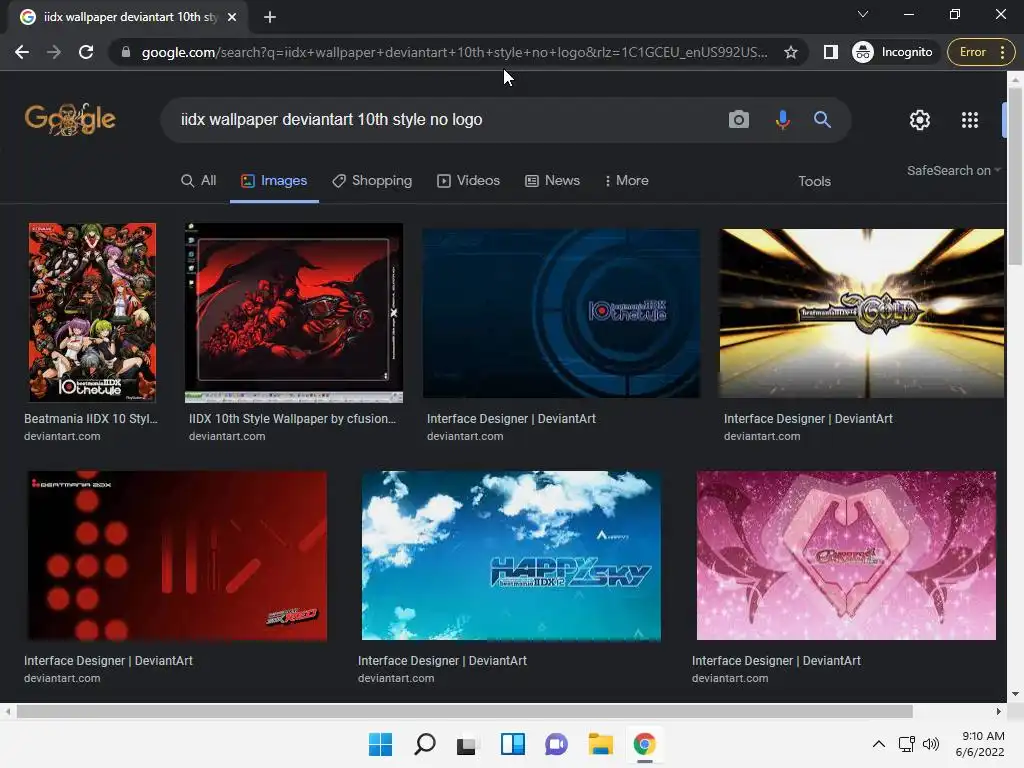The height and width of the screenshot is (768, 1024).
Task: Switch to the All results tab
Action: 199,181
